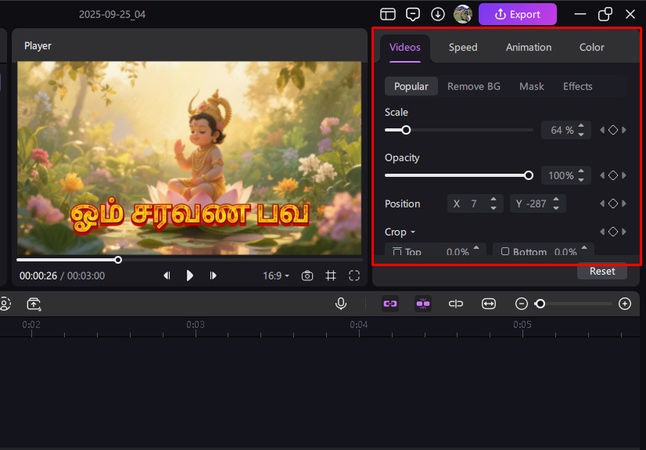Add keyframe diamond for Scale
This screenshot has width=646, height=450.
pyautogui.click(x=613, y=130)
